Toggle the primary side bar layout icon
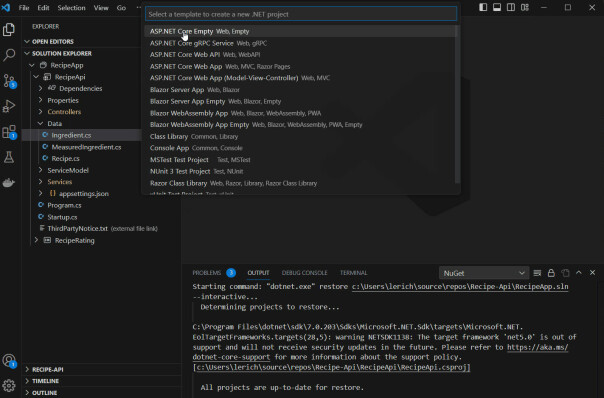Image resolution: width=604 pixels, height=398 pixels. tap(483, 7)
